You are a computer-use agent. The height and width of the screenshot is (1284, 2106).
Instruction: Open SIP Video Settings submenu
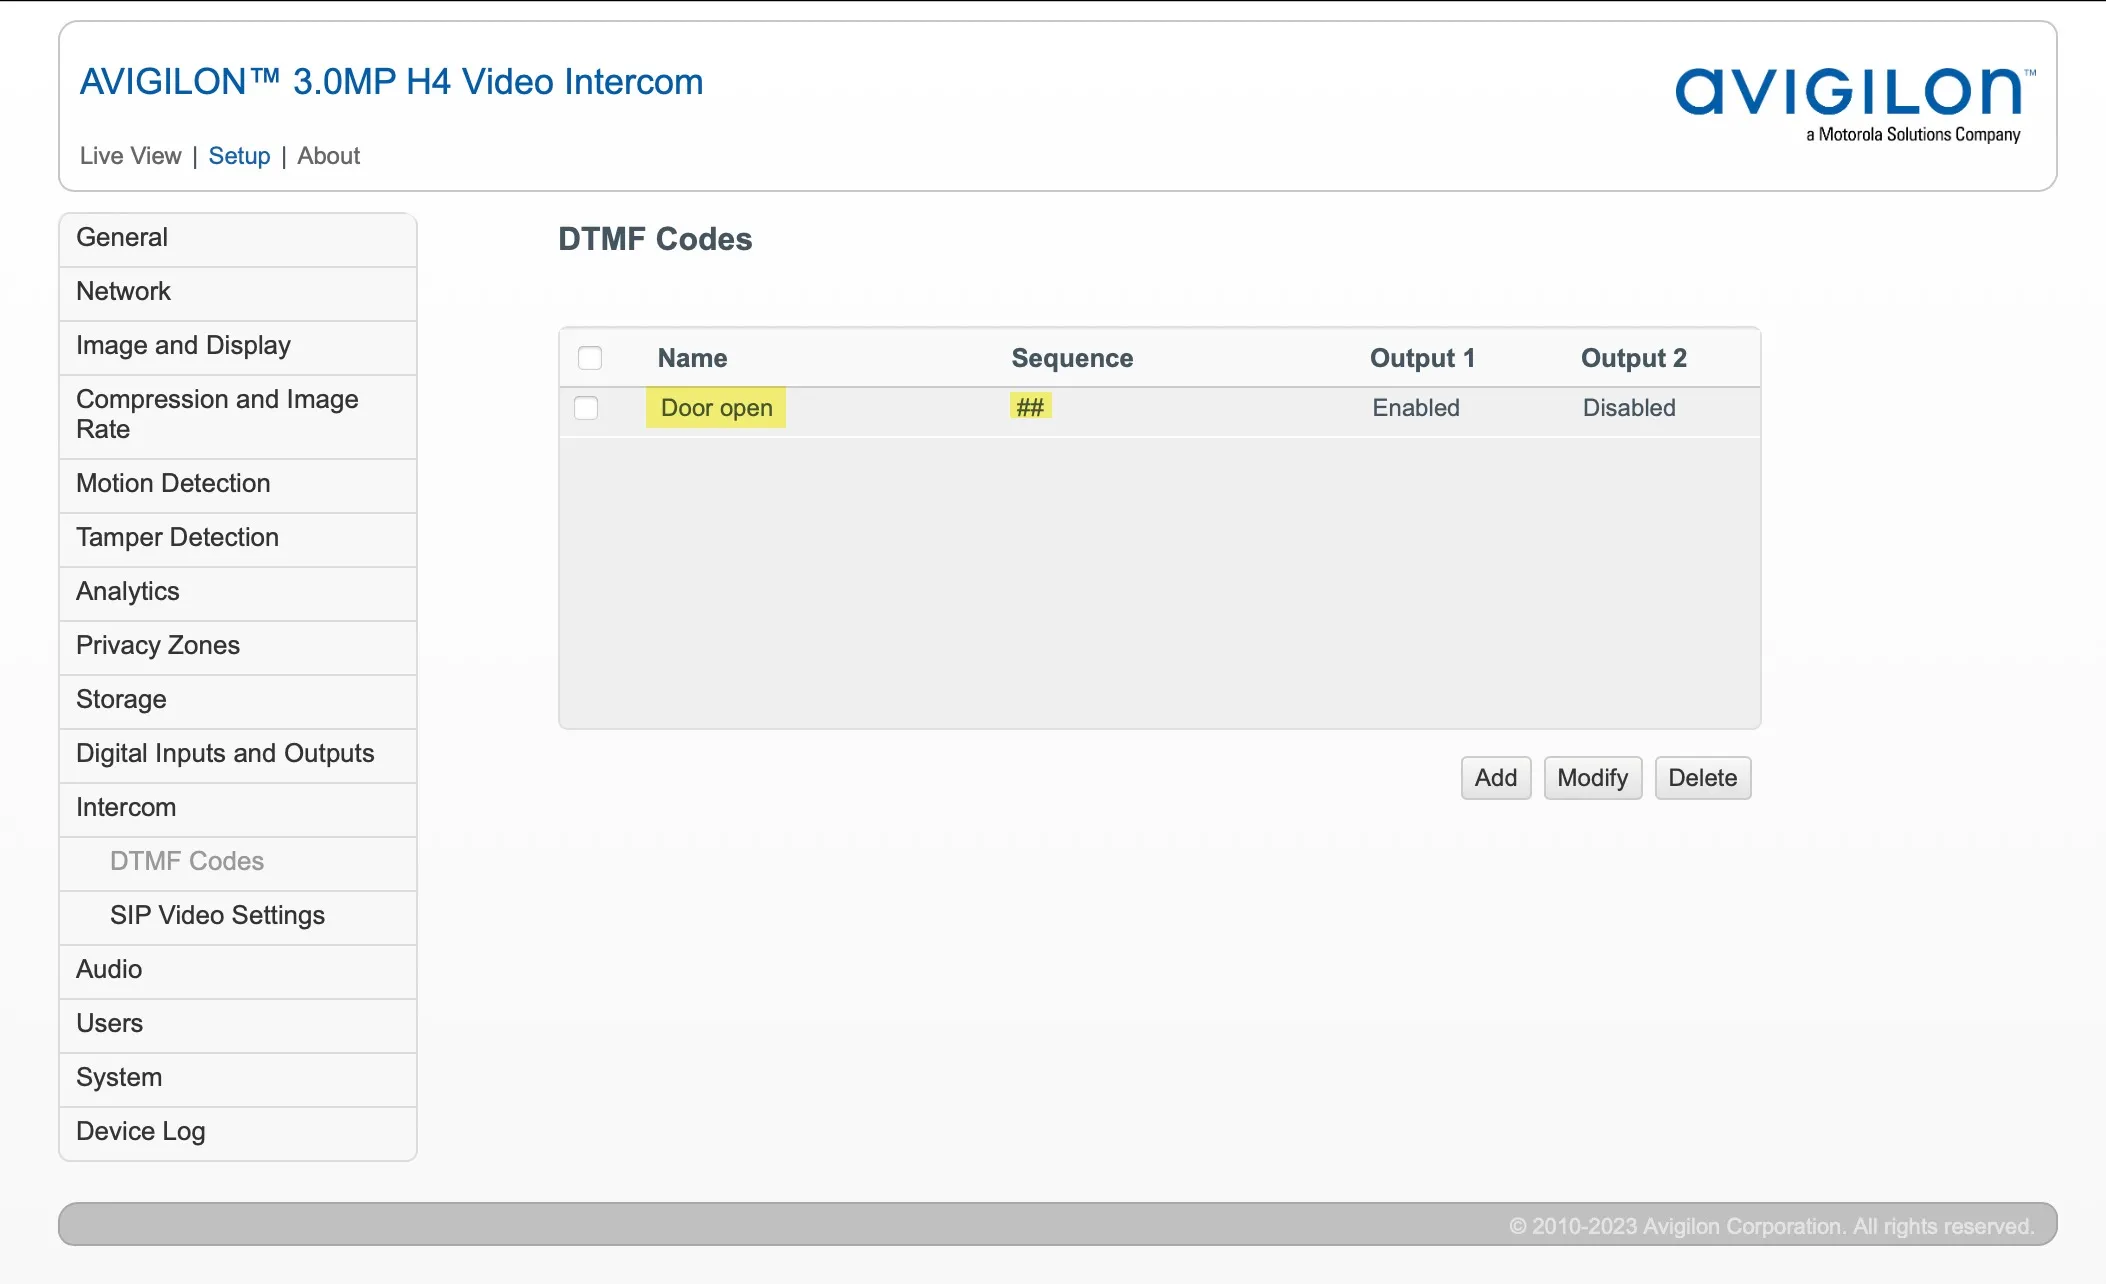click(x=238, y=916)
